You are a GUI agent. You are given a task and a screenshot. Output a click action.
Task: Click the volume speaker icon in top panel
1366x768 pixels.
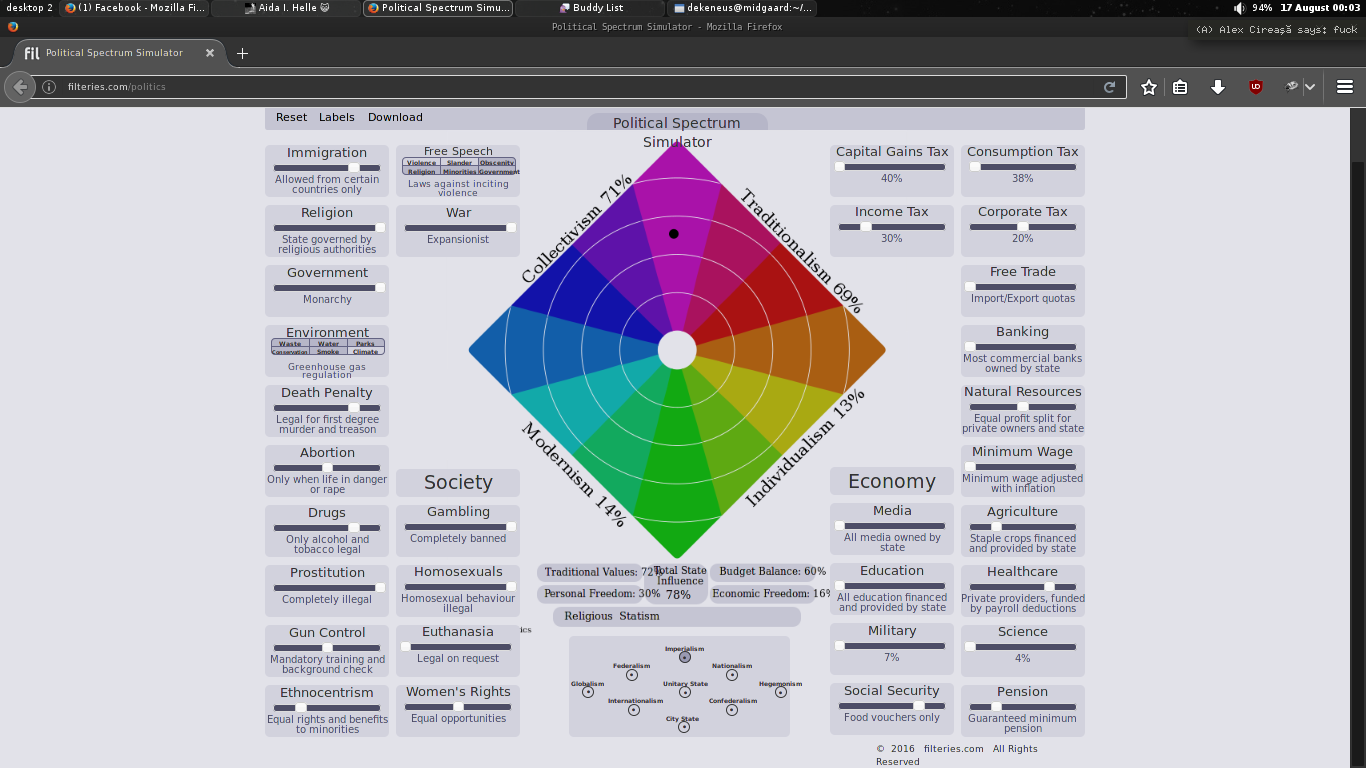[1239, 8]
